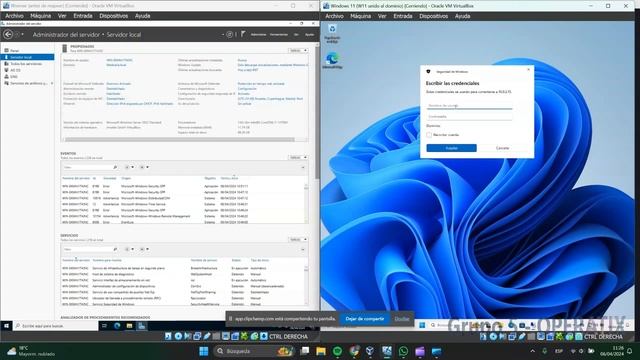
Task: Open Task View on server VM taskbar
Action: pyautogui.click(x=104, y=326)
